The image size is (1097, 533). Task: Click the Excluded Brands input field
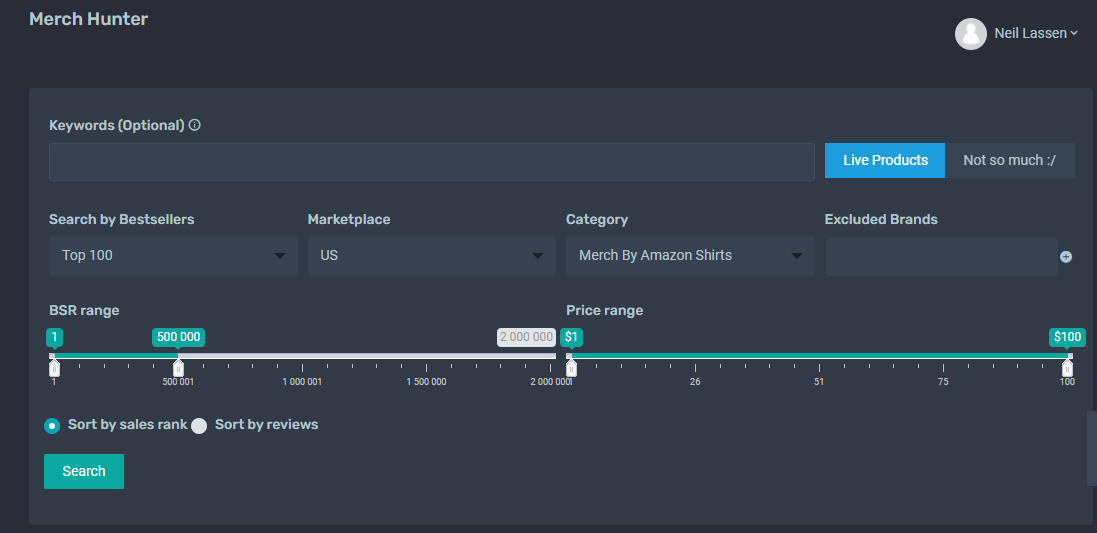click(x=942, y=257)
